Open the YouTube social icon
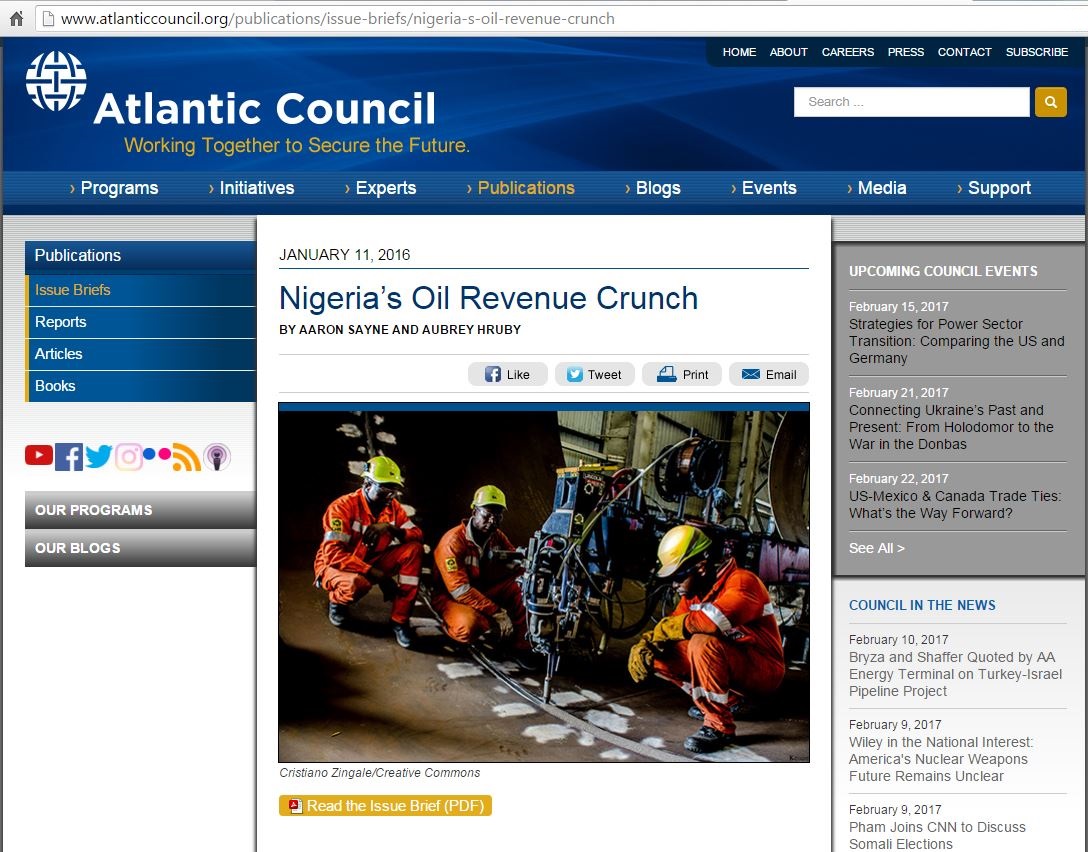The image size is (1088, 852). pos(39,455)
